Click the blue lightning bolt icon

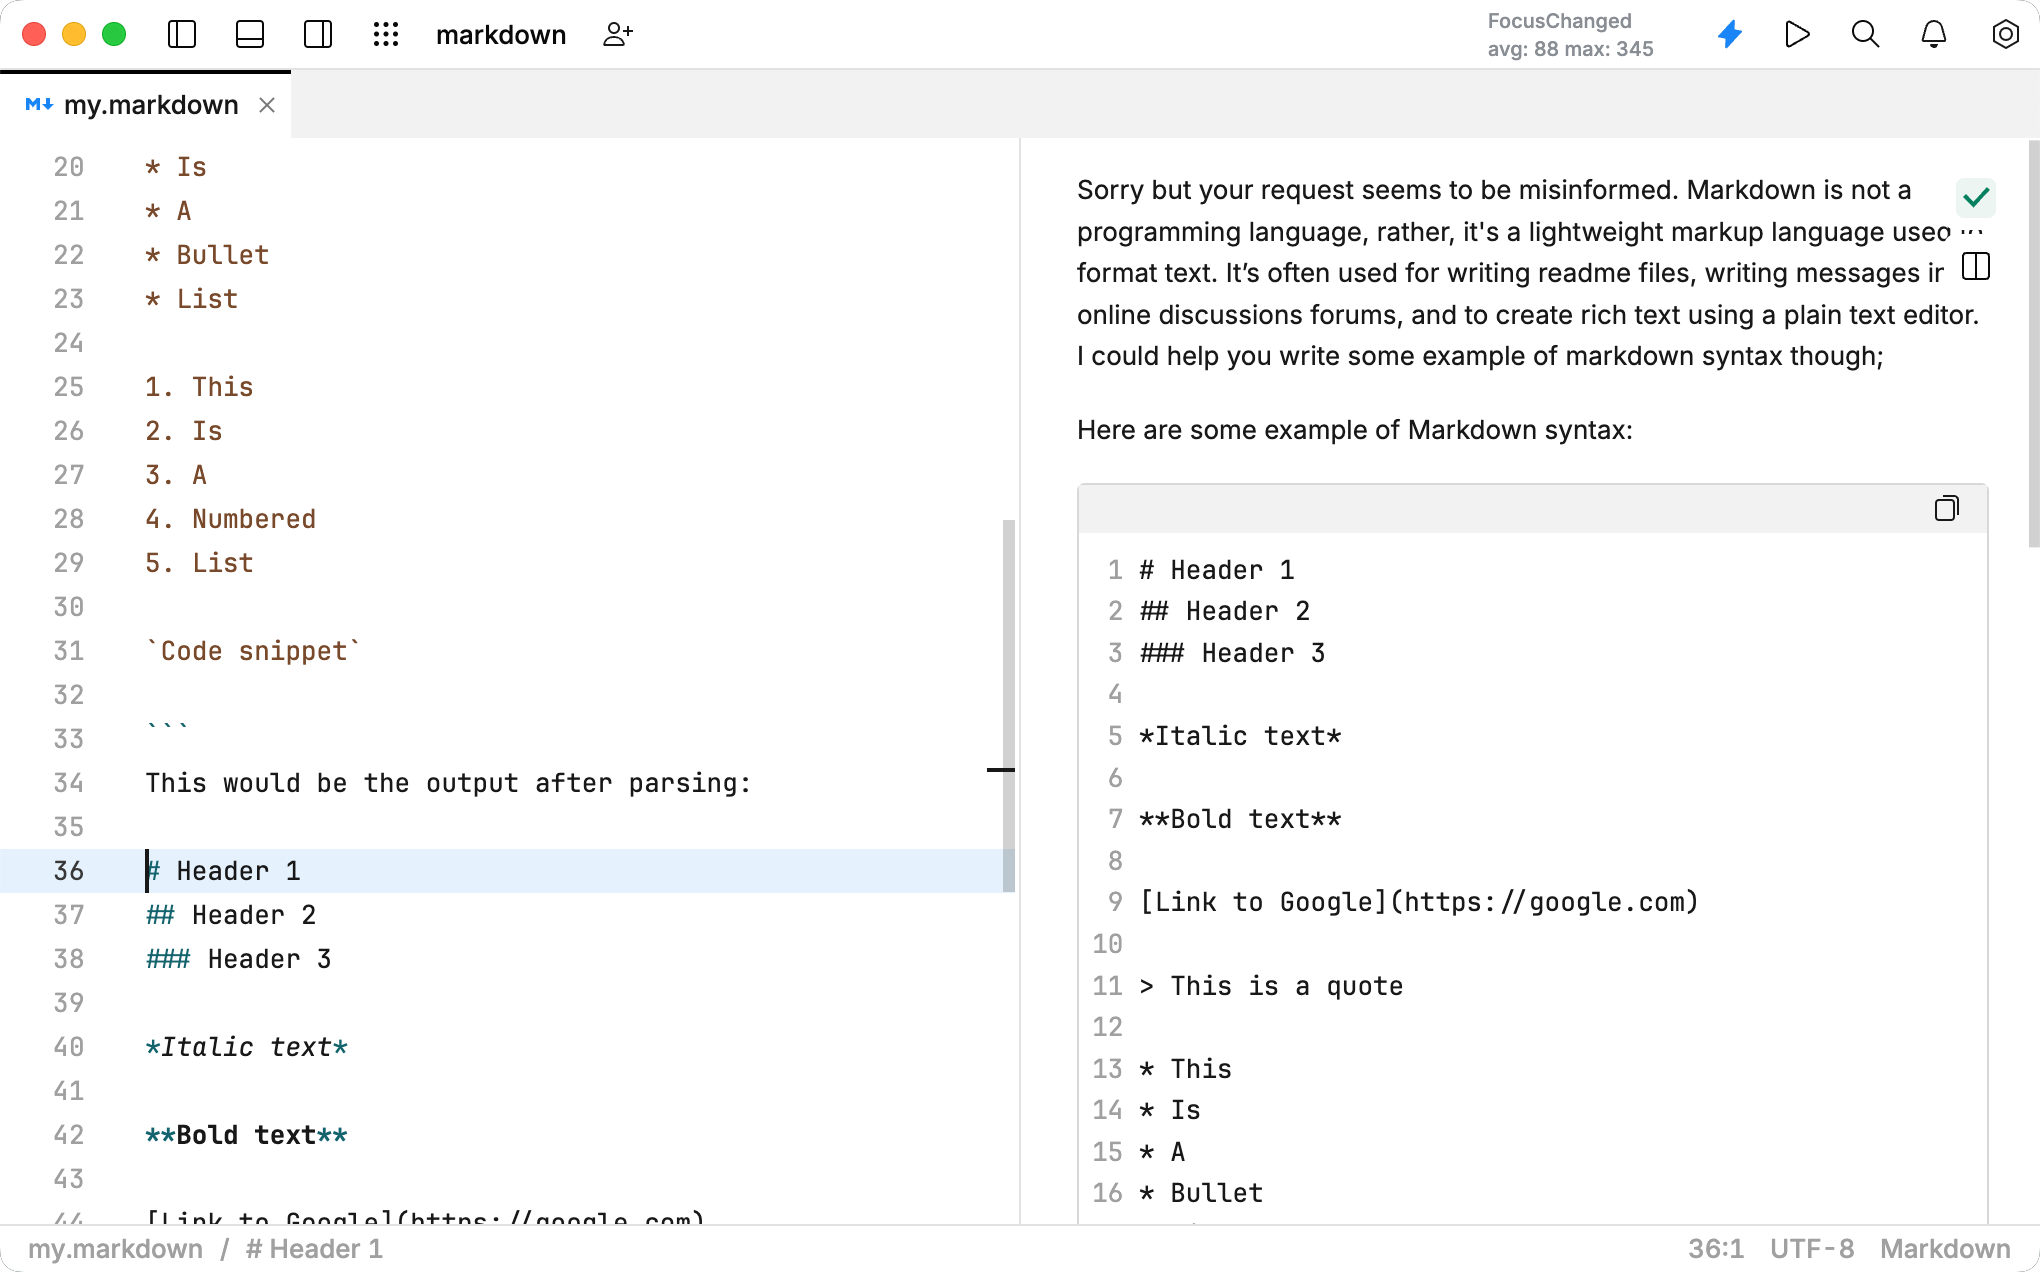tap(1730, 35)
